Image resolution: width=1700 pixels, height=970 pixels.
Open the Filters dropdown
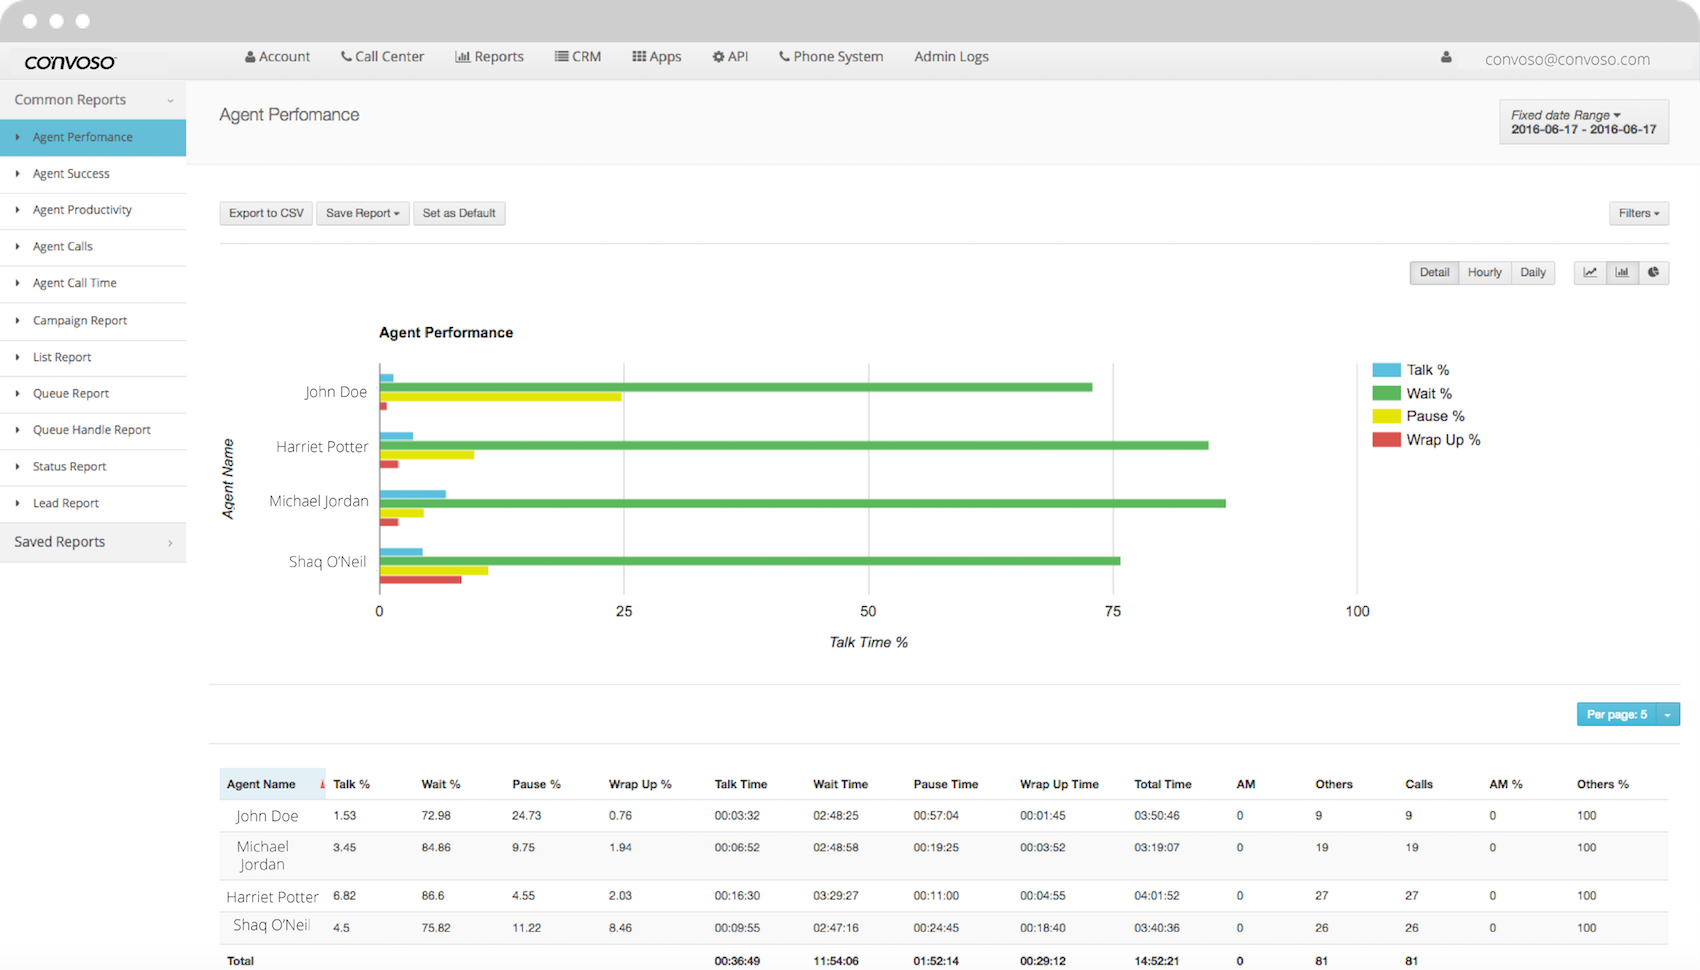1638,213
